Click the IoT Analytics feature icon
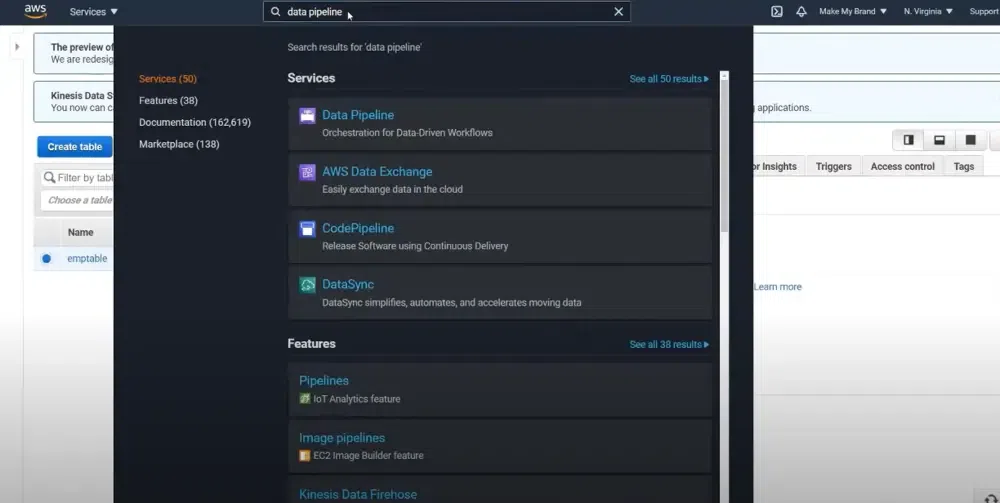 305,398
